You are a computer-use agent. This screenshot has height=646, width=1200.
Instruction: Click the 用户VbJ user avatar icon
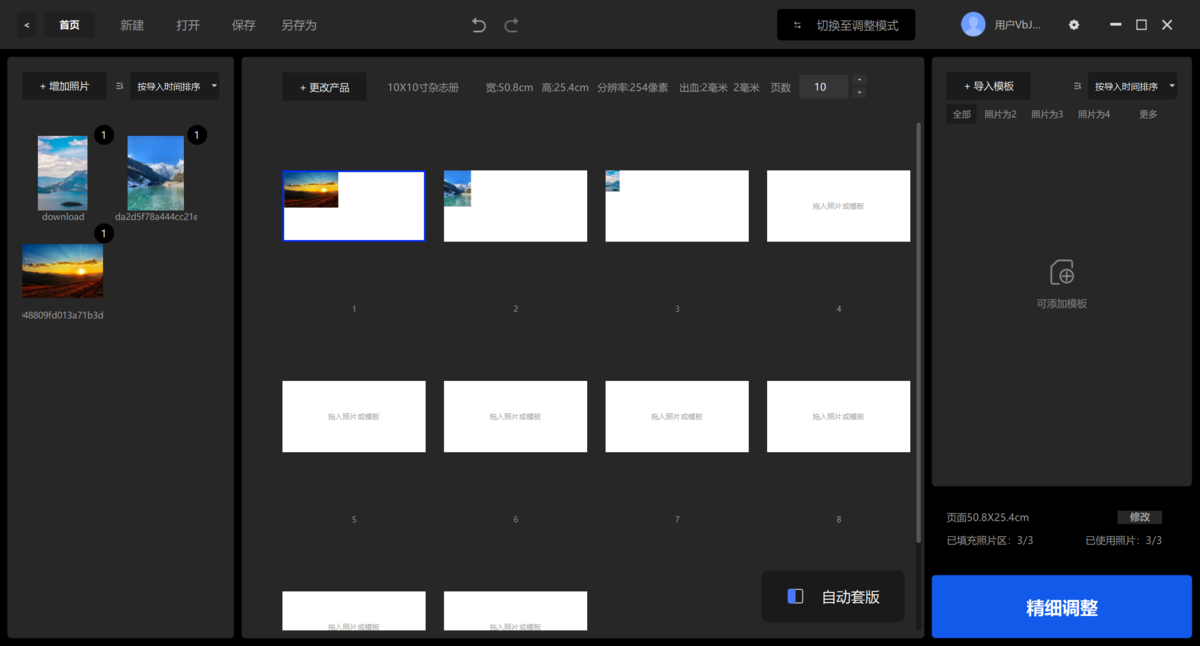(973, 23)
